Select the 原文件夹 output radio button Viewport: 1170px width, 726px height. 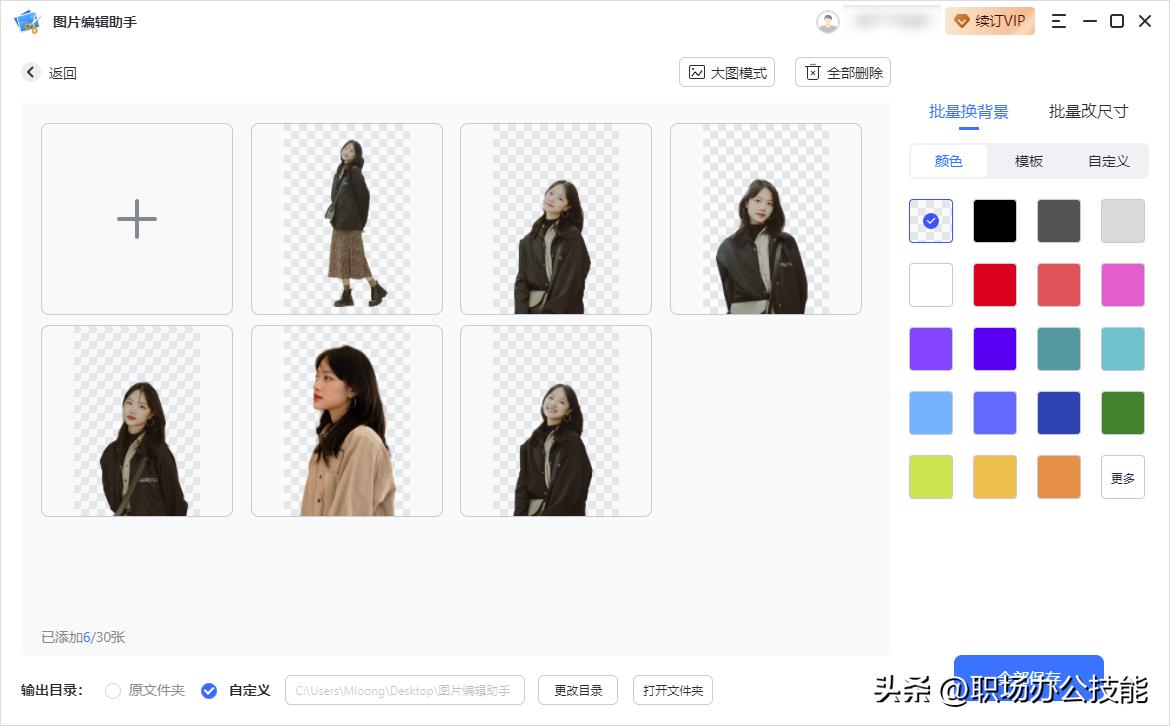point(113,690)
